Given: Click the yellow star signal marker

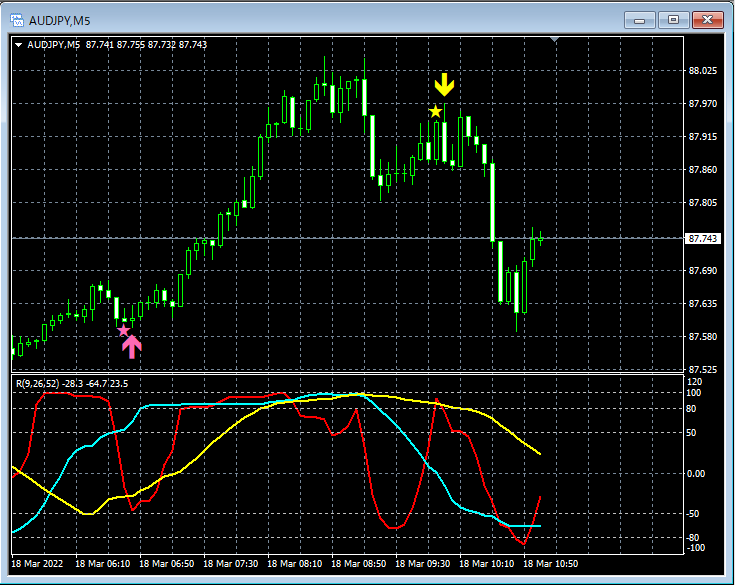Looking at the screenshot, I should coord(436,111).
